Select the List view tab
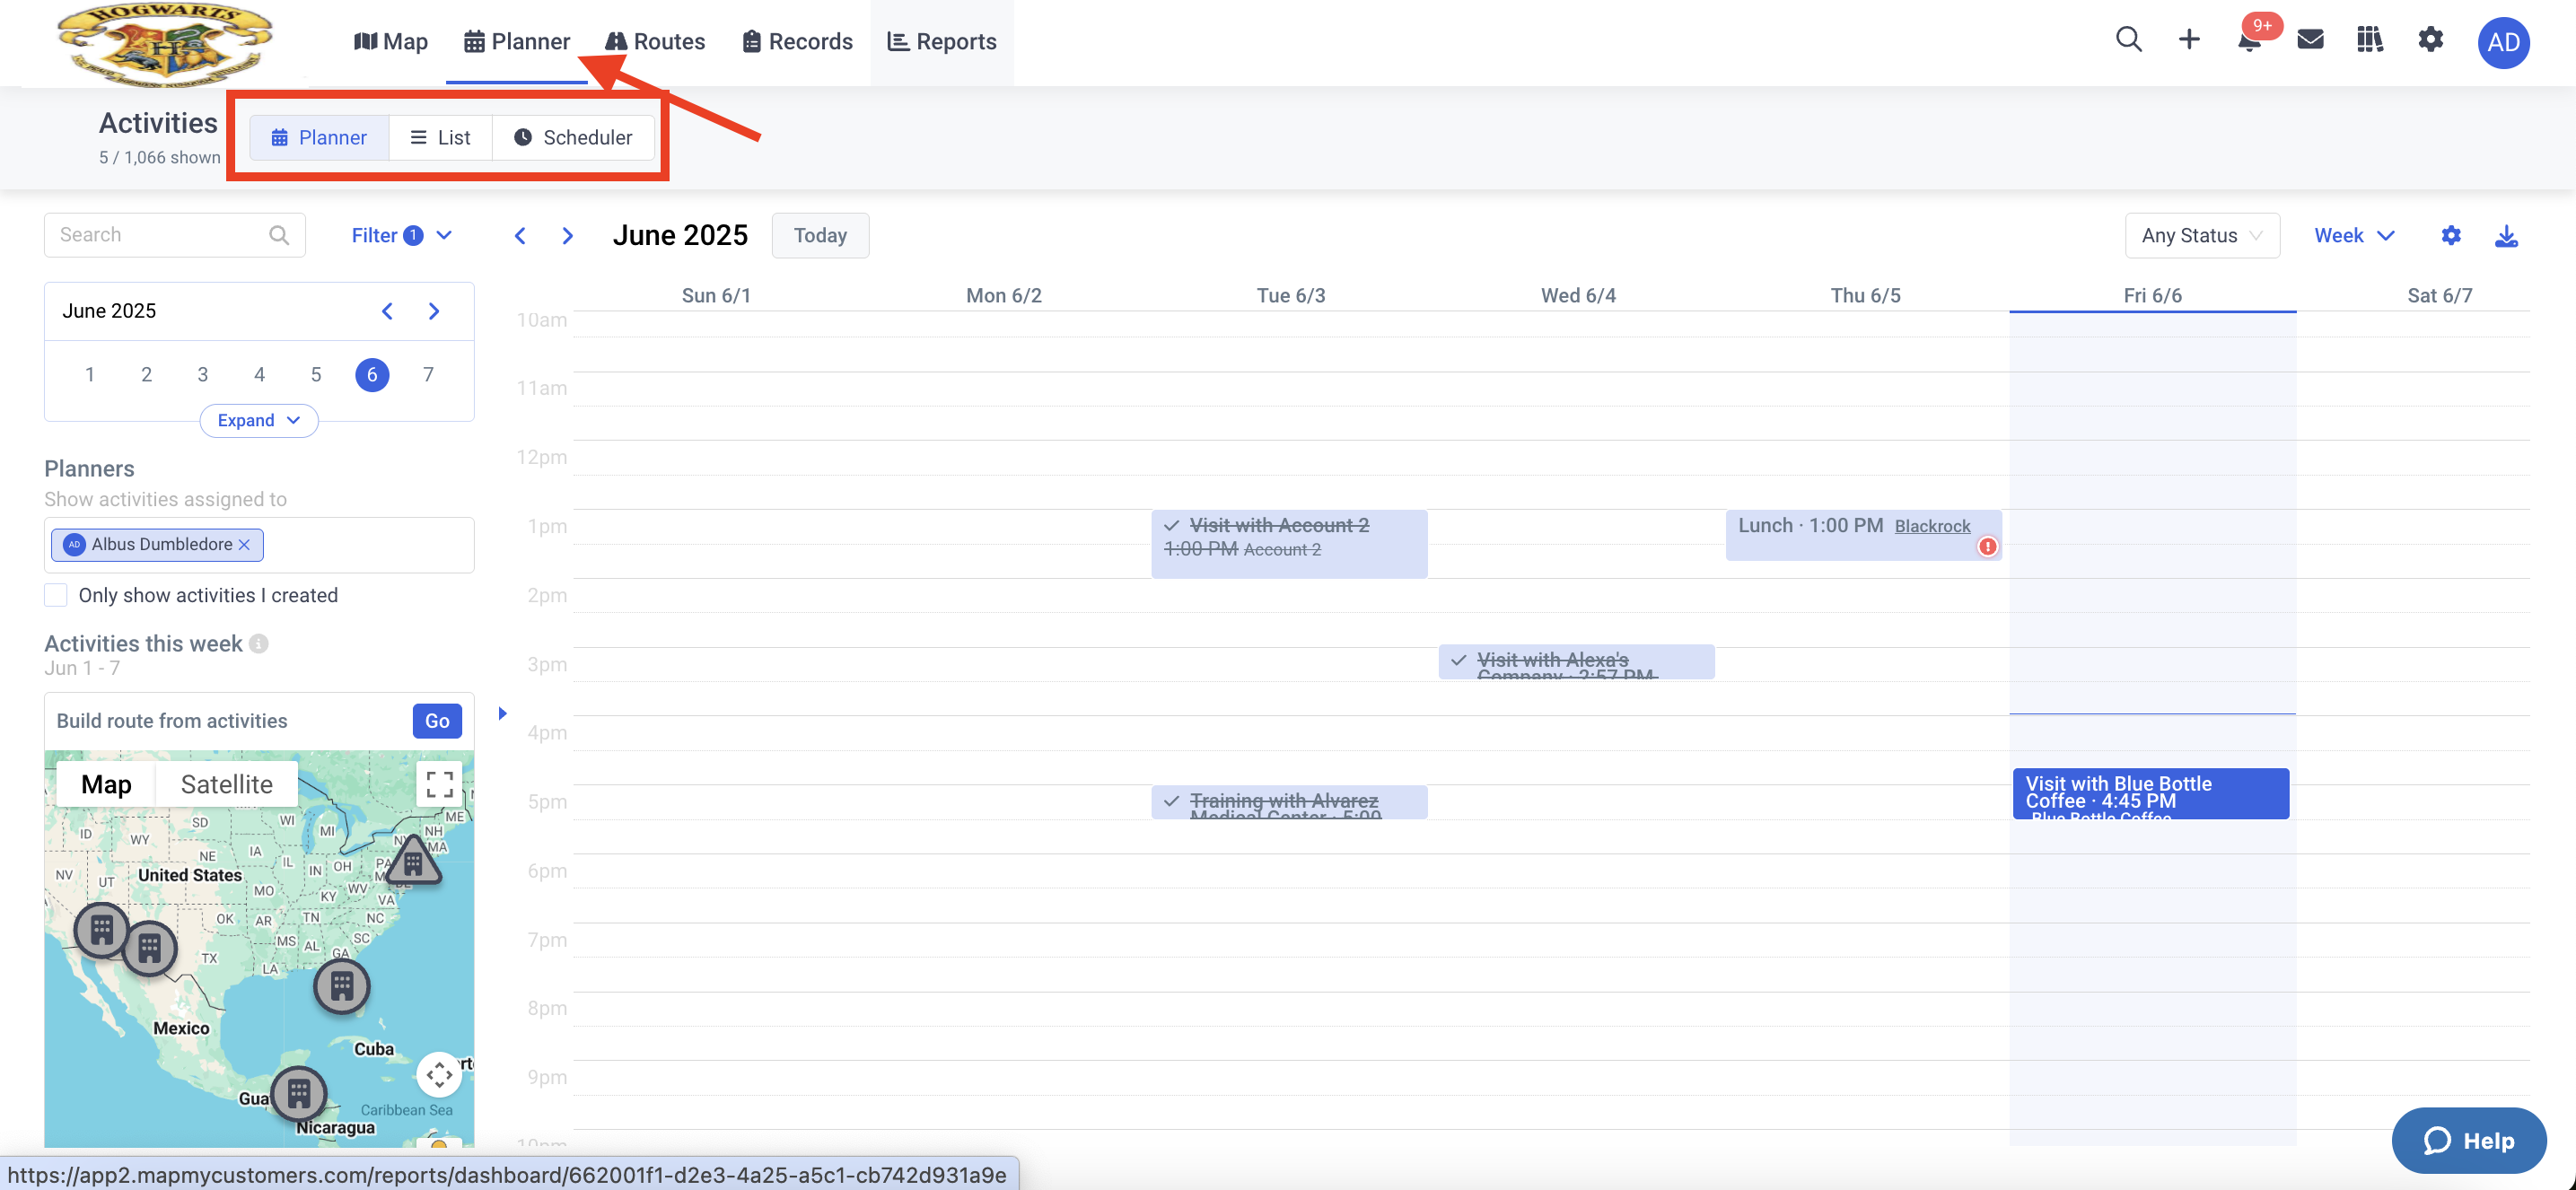Viewport: 2576px width, 1190px height. (x=441, y=138)
